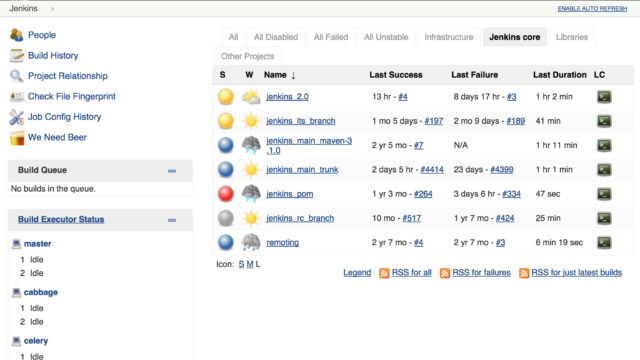This screenshot has height=360, width=640.
Task: Open the jenkins_main_trunk job
Action: click(302, 169)
